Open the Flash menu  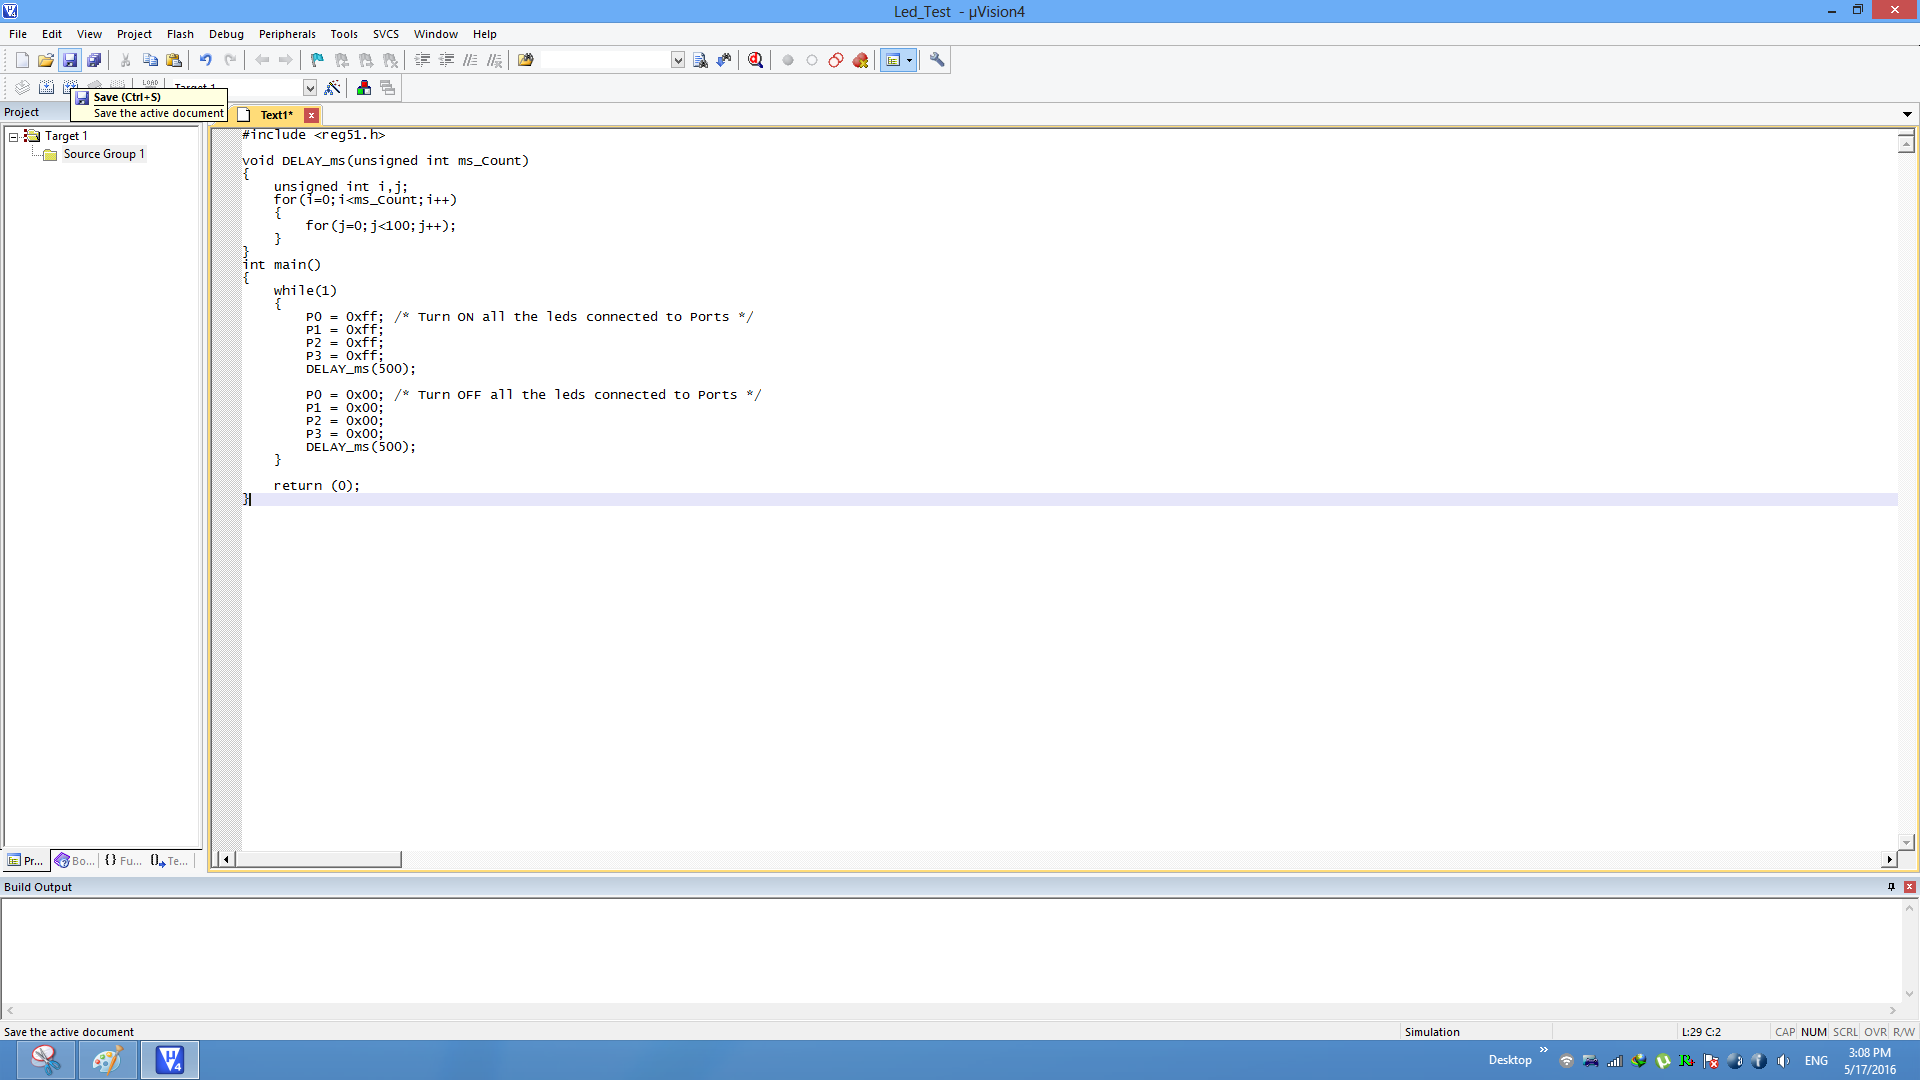[x=180, y=34]
